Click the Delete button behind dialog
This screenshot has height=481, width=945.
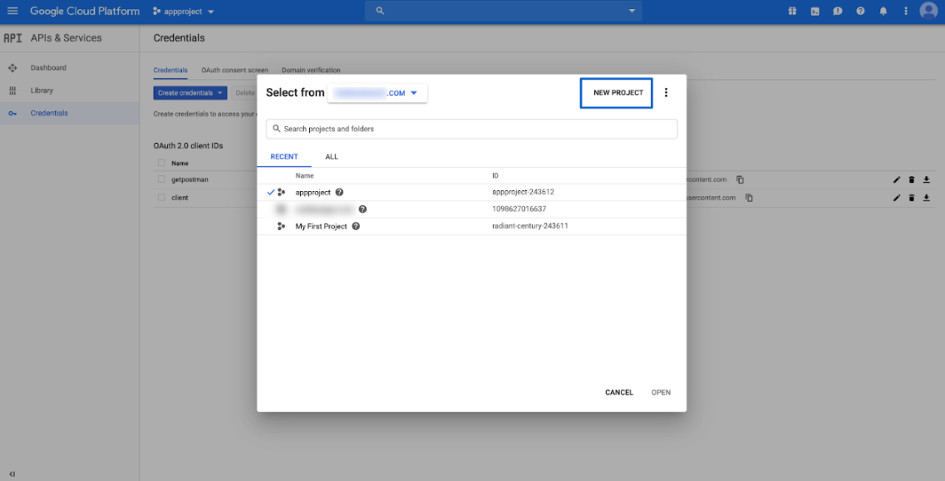coord(244,93)
